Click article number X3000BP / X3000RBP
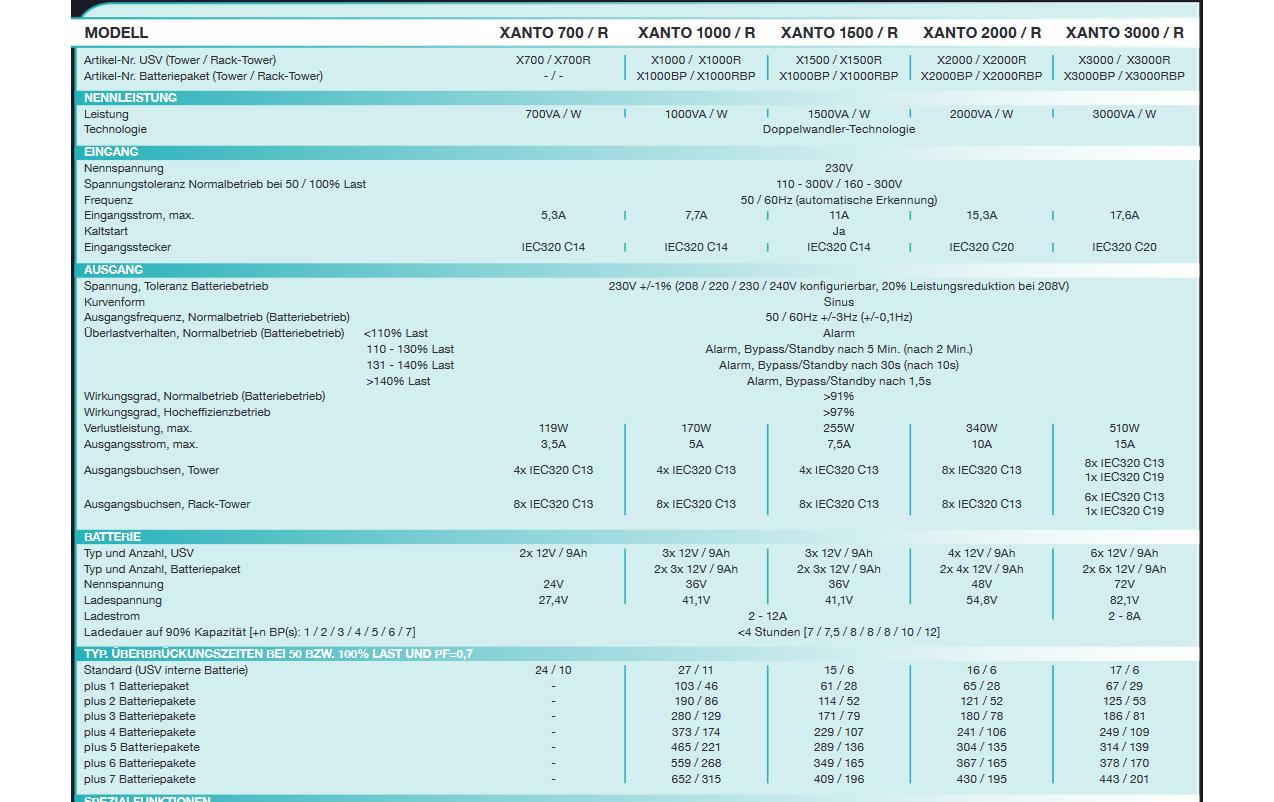Screen dimensions: 1274x802 click(x=1124, y=76)
